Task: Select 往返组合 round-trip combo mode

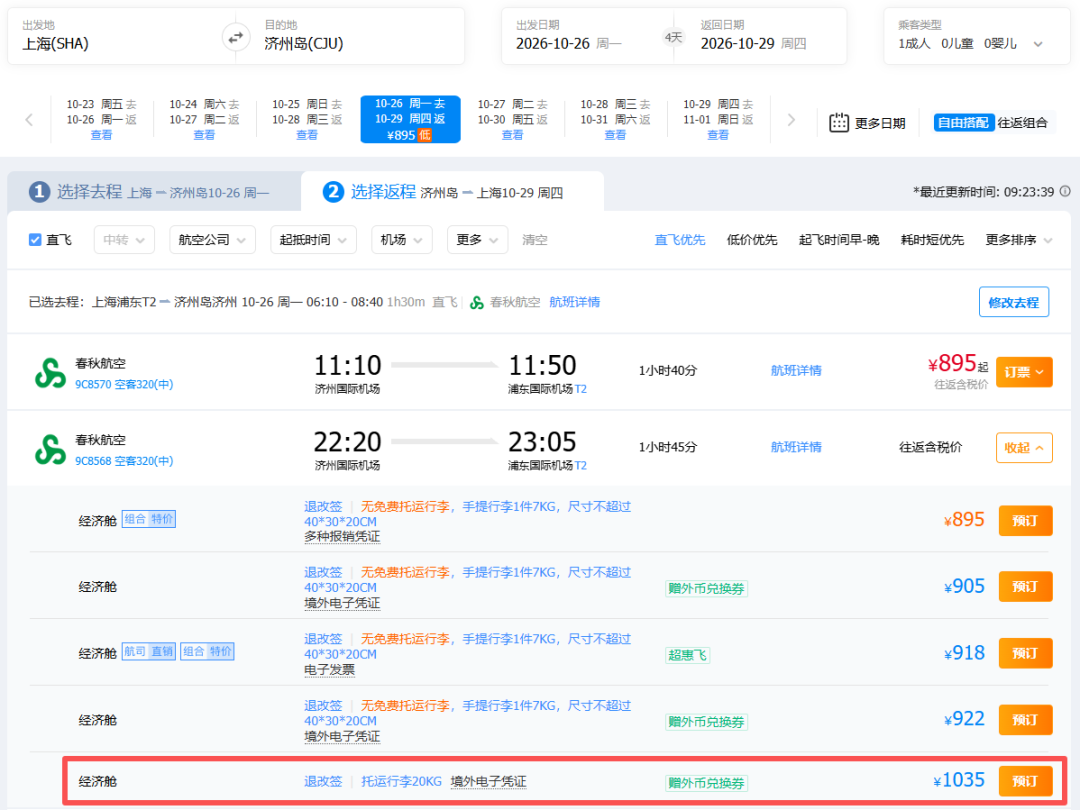Action: [x=1022, y=123]
